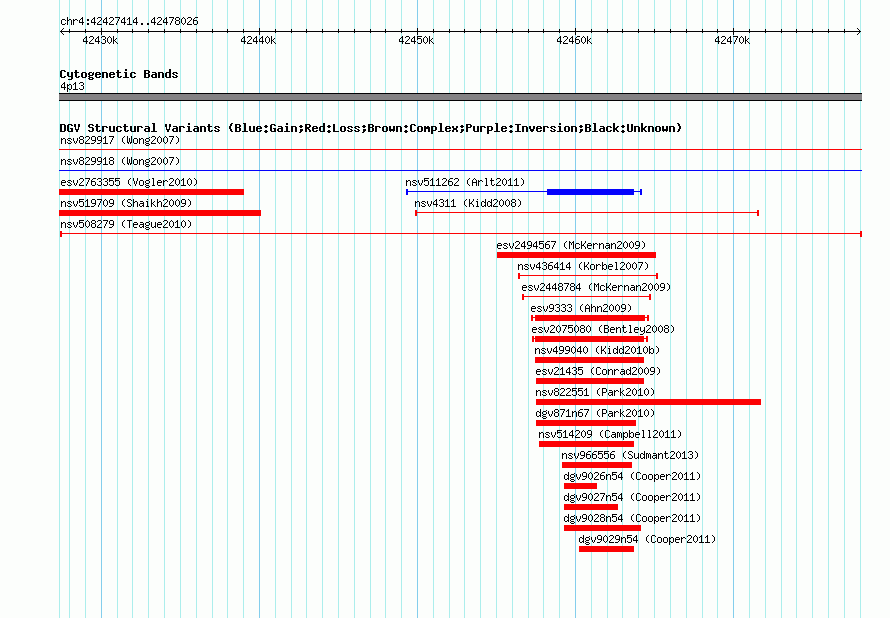Click the nsv829917 (Wong2007) variant label

pyautogui.click(x=120, y=140)
